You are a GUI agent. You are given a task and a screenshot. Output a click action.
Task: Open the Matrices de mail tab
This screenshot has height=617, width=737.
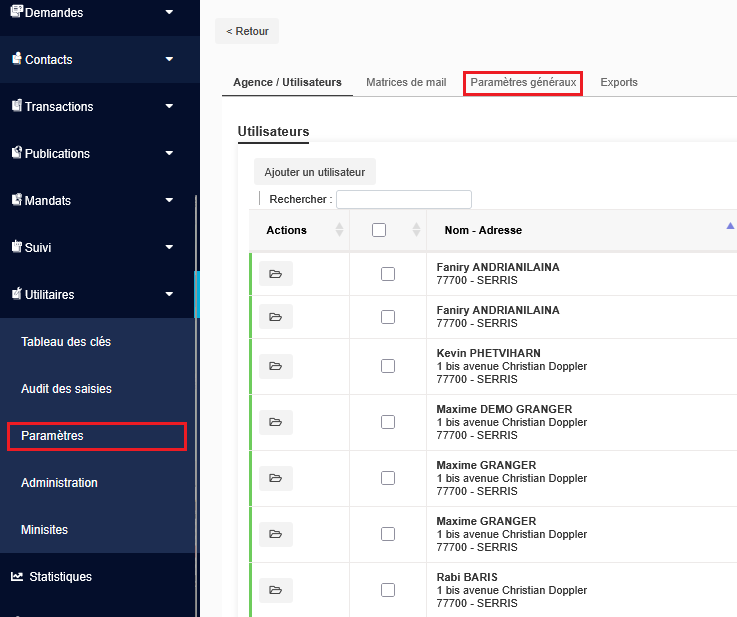click(x=406, y=82)
